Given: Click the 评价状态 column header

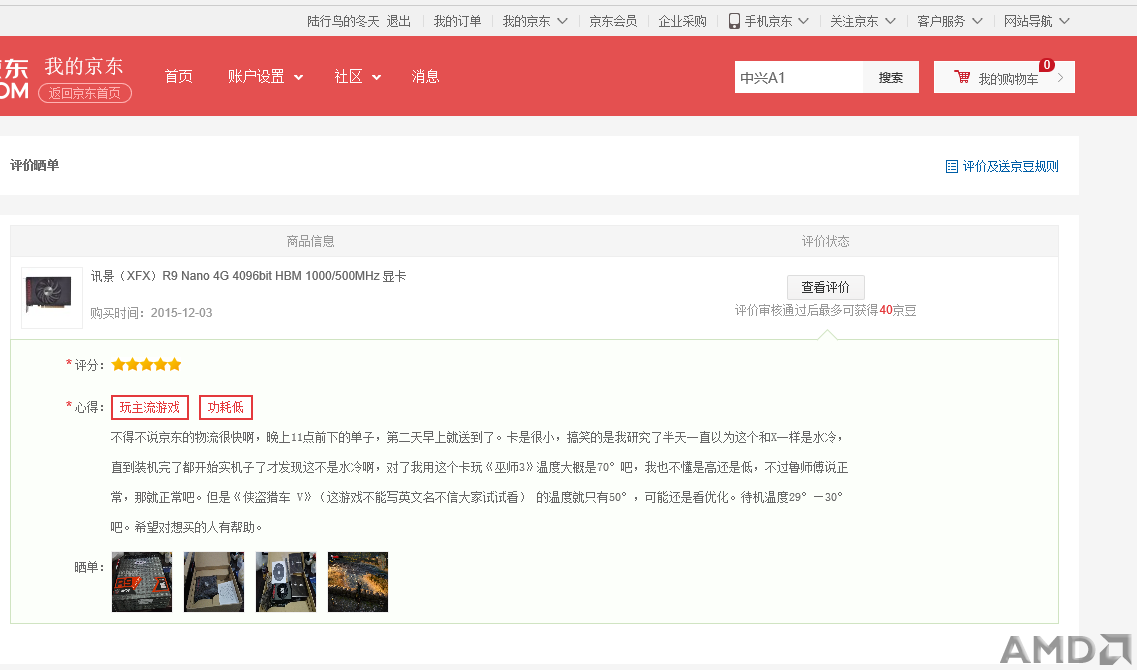Looking at the screenshot, I should click(825, 241).
